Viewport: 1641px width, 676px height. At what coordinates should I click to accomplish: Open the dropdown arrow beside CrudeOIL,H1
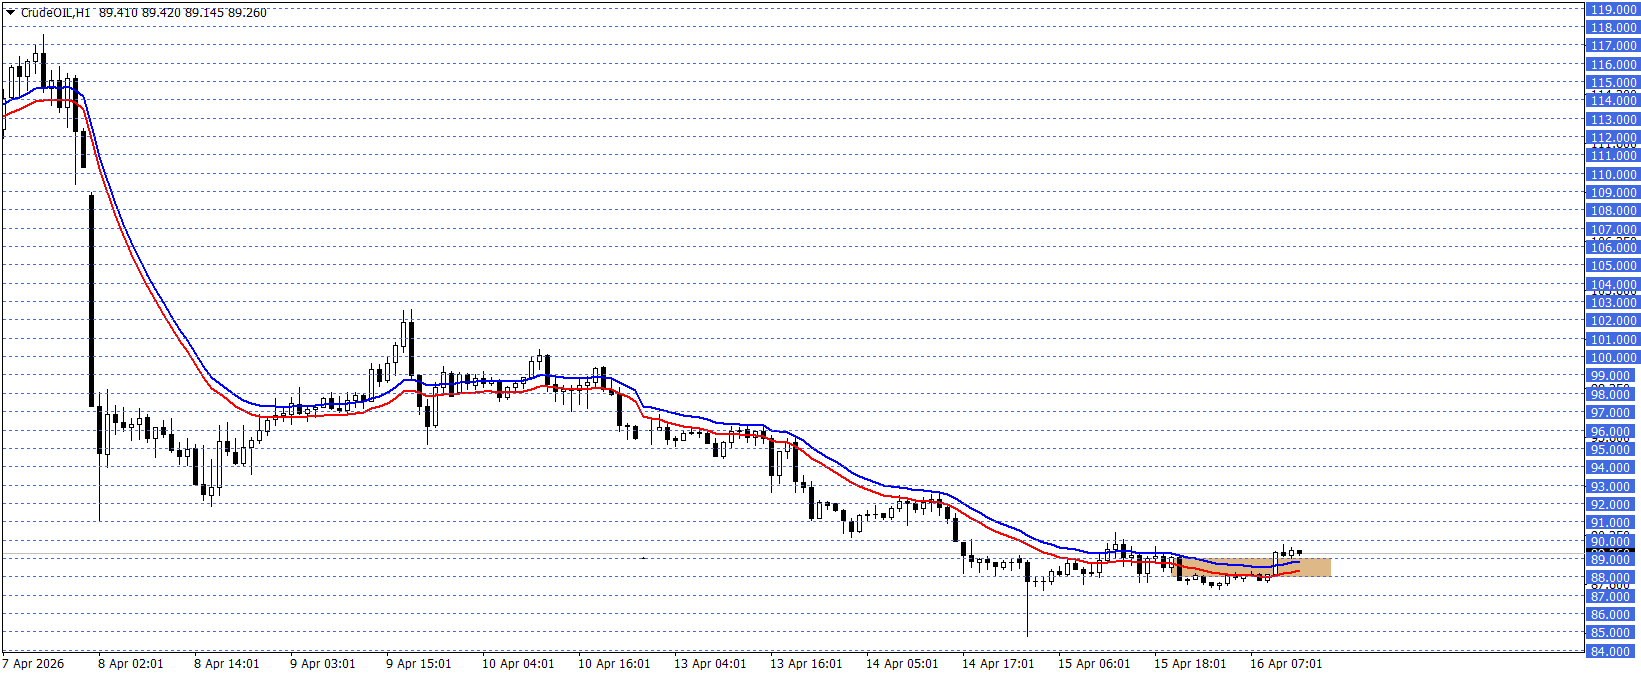tap(10, 13)
